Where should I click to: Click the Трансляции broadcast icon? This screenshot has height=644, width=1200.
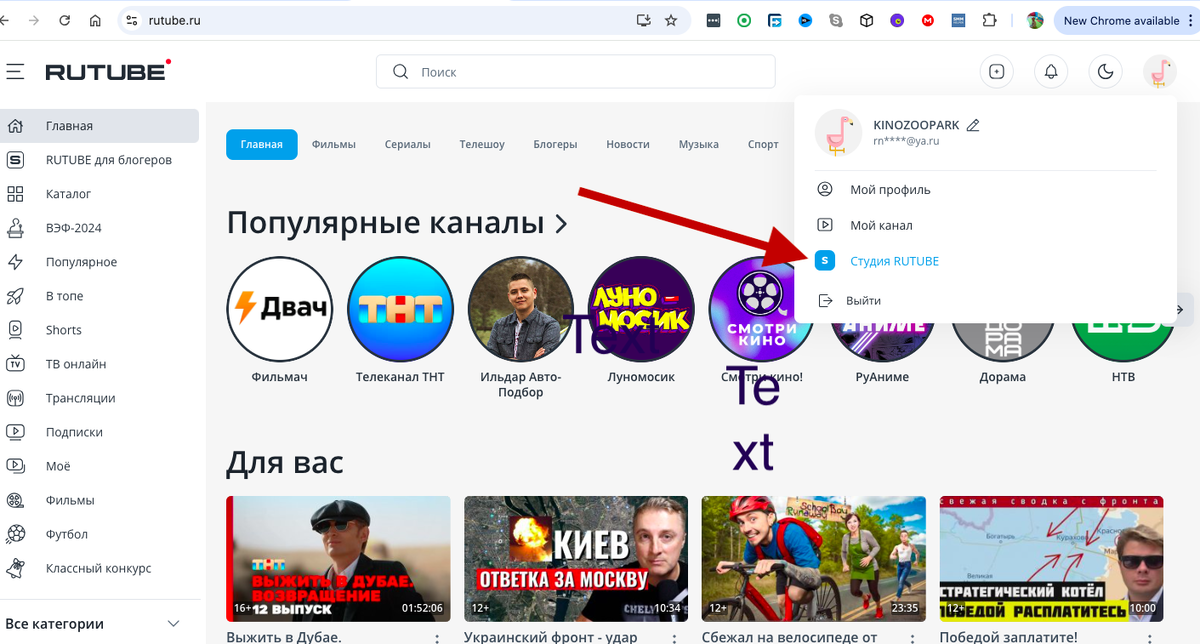pyautogui.click(x=16, y=398)
